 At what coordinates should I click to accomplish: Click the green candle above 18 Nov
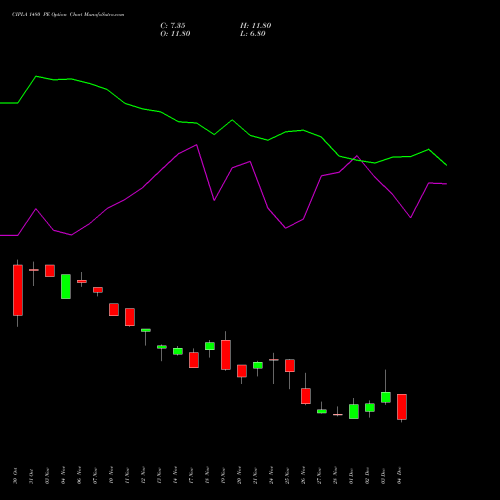[210, 346]
